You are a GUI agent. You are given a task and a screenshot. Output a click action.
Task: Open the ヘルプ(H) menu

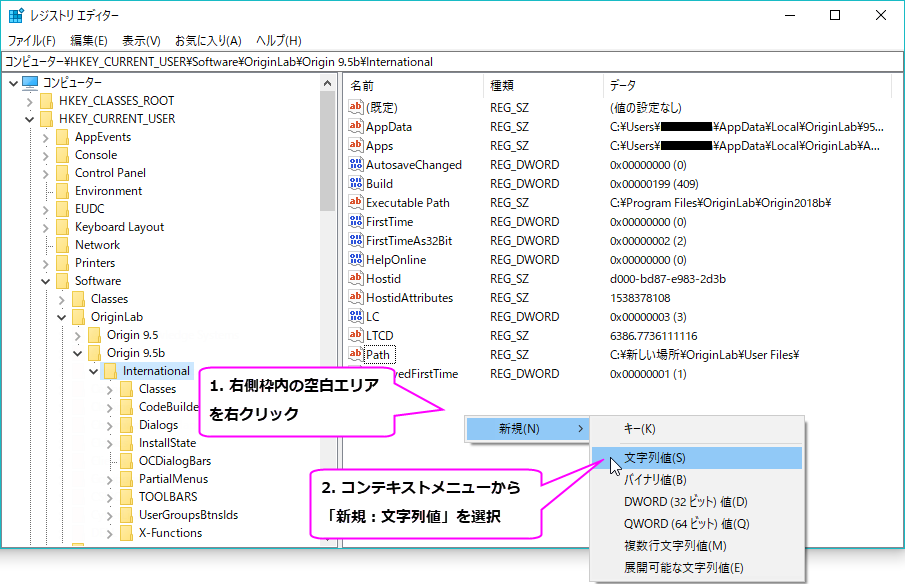(x=278, y=40)
